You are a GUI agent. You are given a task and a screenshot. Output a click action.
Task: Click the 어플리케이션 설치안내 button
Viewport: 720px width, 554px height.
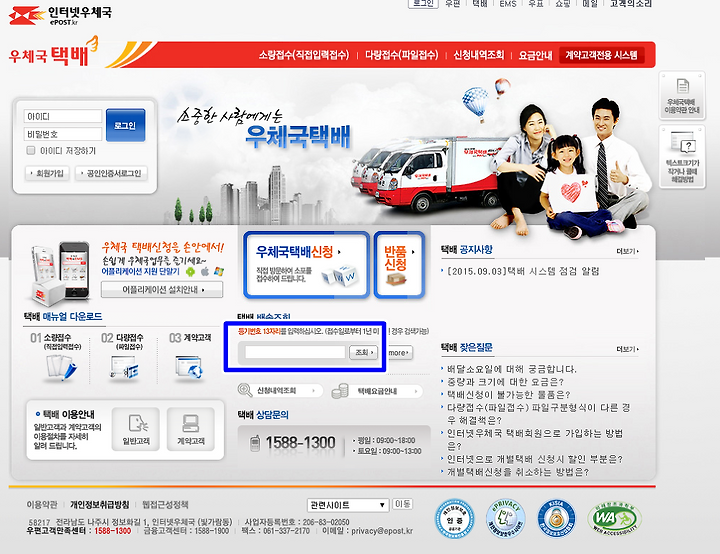click(x=162, y=289)
